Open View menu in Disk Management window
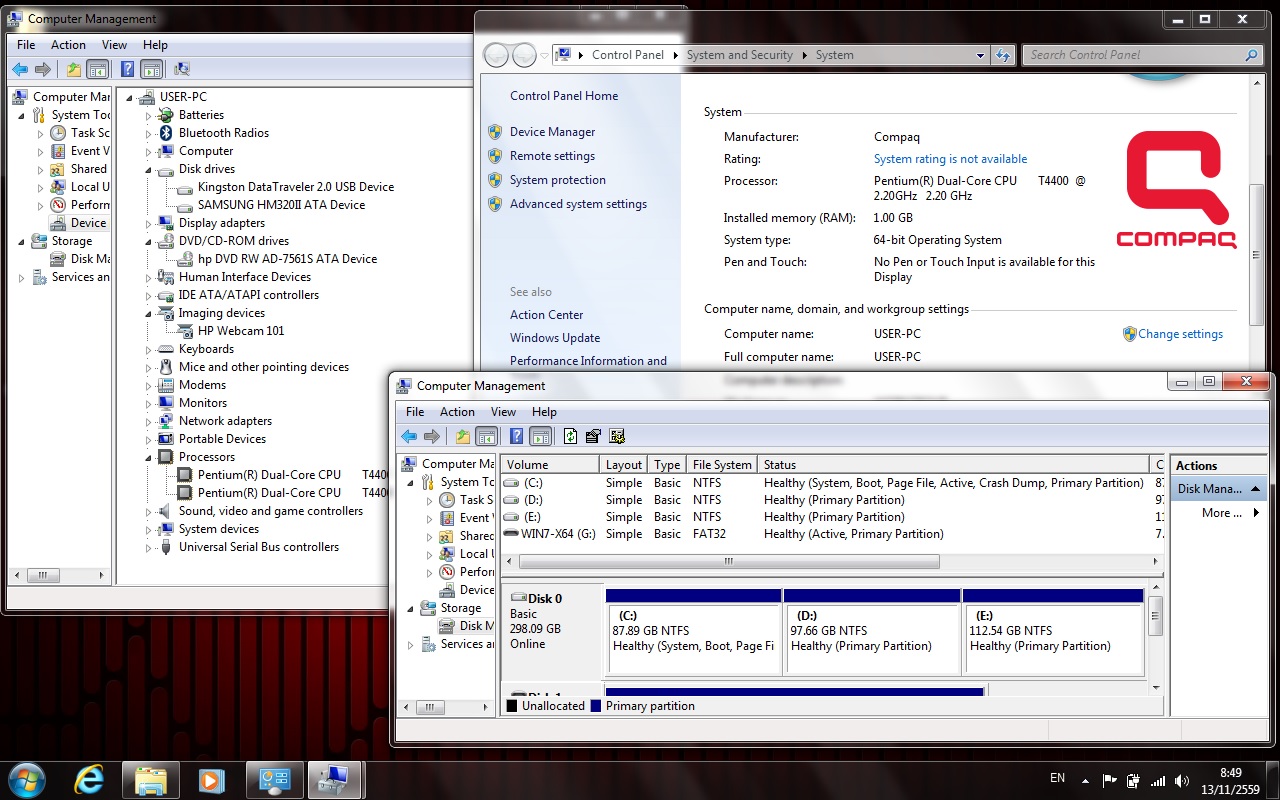This screenshot has width=1280, height=800. [x=503, y=412]
